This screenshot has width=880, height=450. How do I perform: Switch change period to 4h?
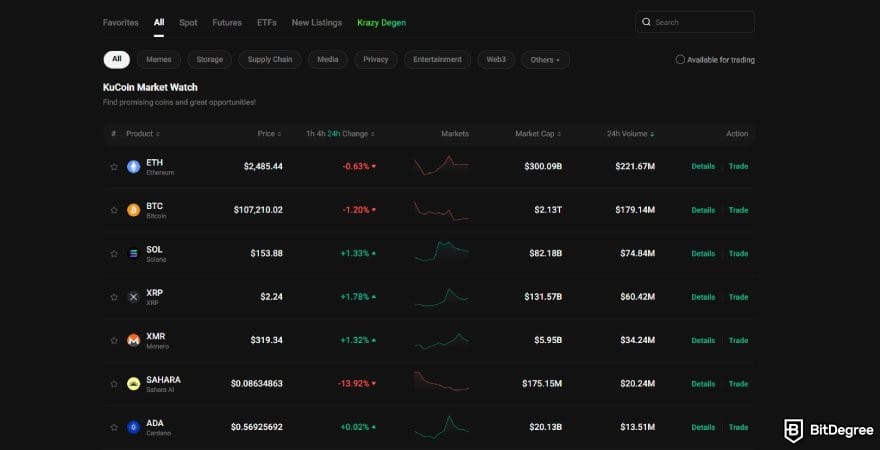pyautogui.click(x=320, y=134)
